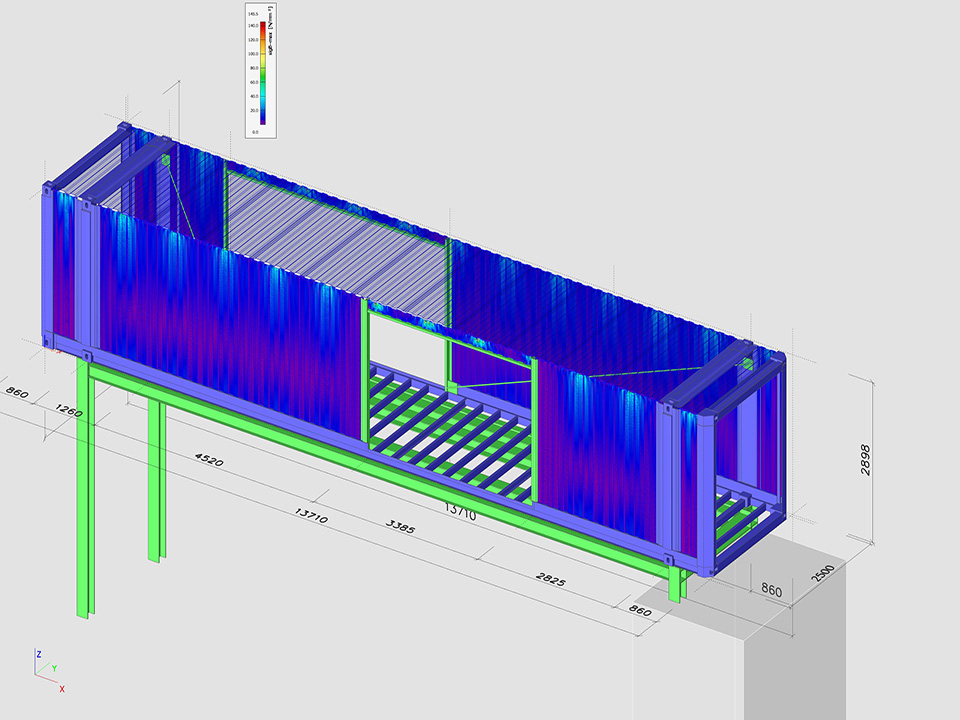Image resolution: width=960 pixels, height=720 pixels.
Task: Click the 100.0 legend tick label
Action: point(254,53)
